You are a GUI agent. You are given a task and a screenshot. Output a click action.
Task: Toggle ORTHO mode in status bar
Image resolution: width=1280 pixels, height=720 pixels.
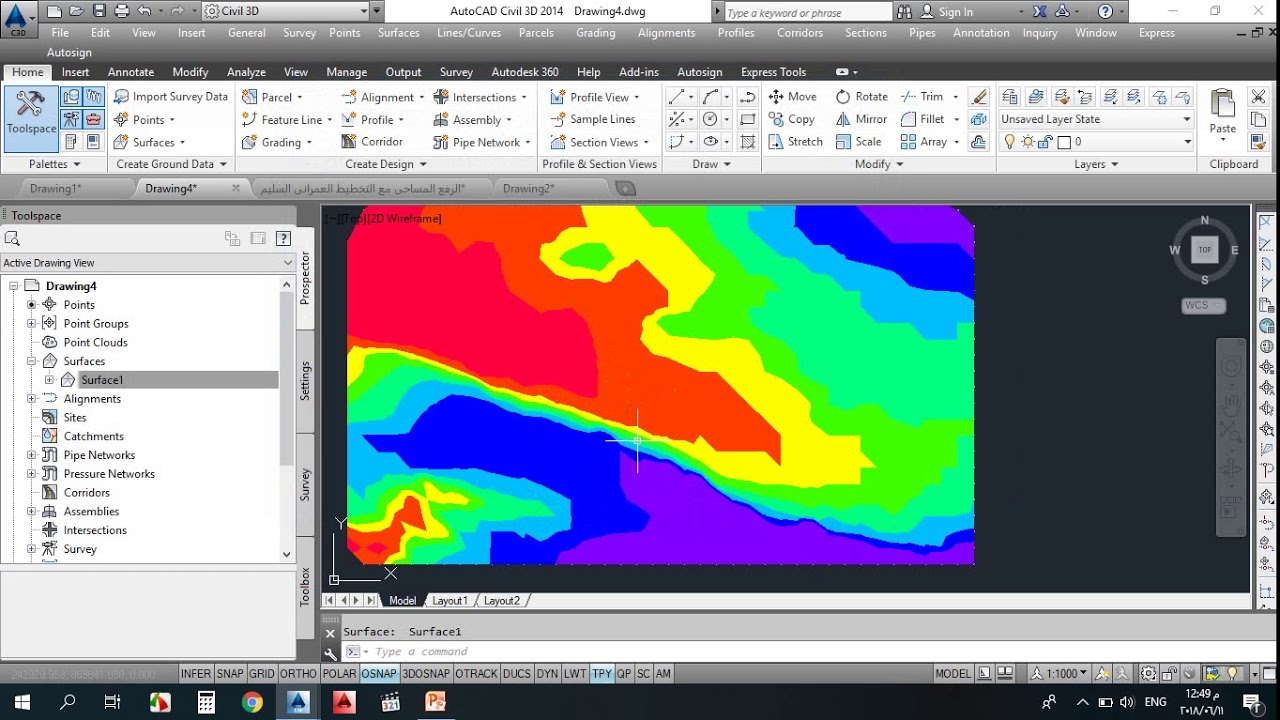(298, 674)
